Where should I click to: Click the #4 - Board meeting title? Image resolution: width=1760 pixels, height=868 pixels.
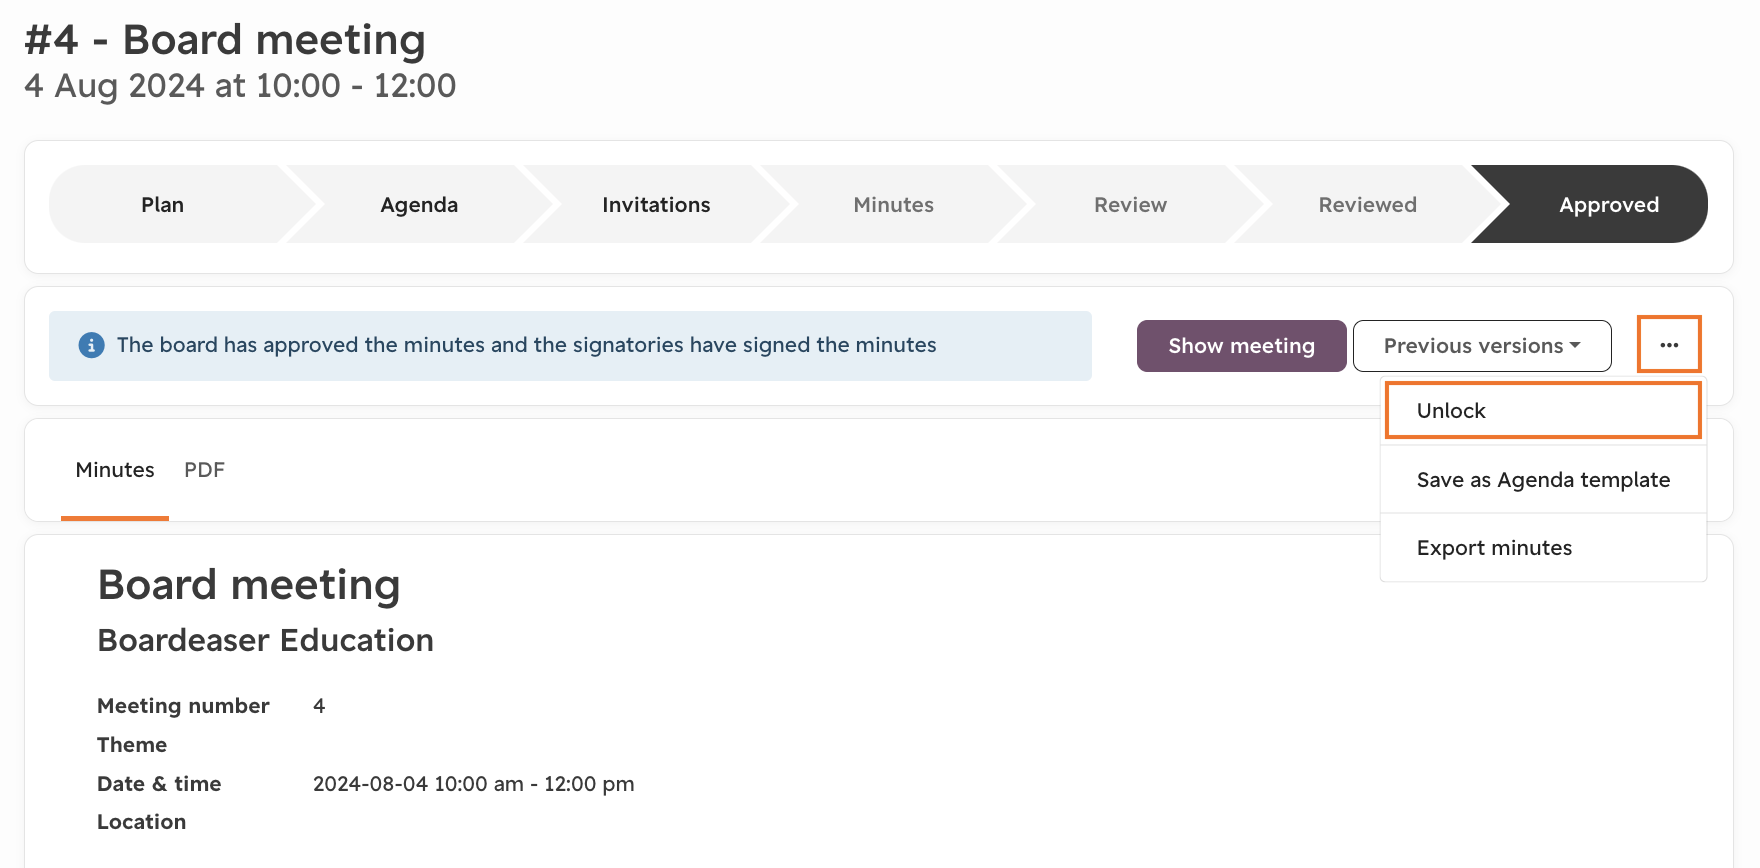[x=225, y=40]
